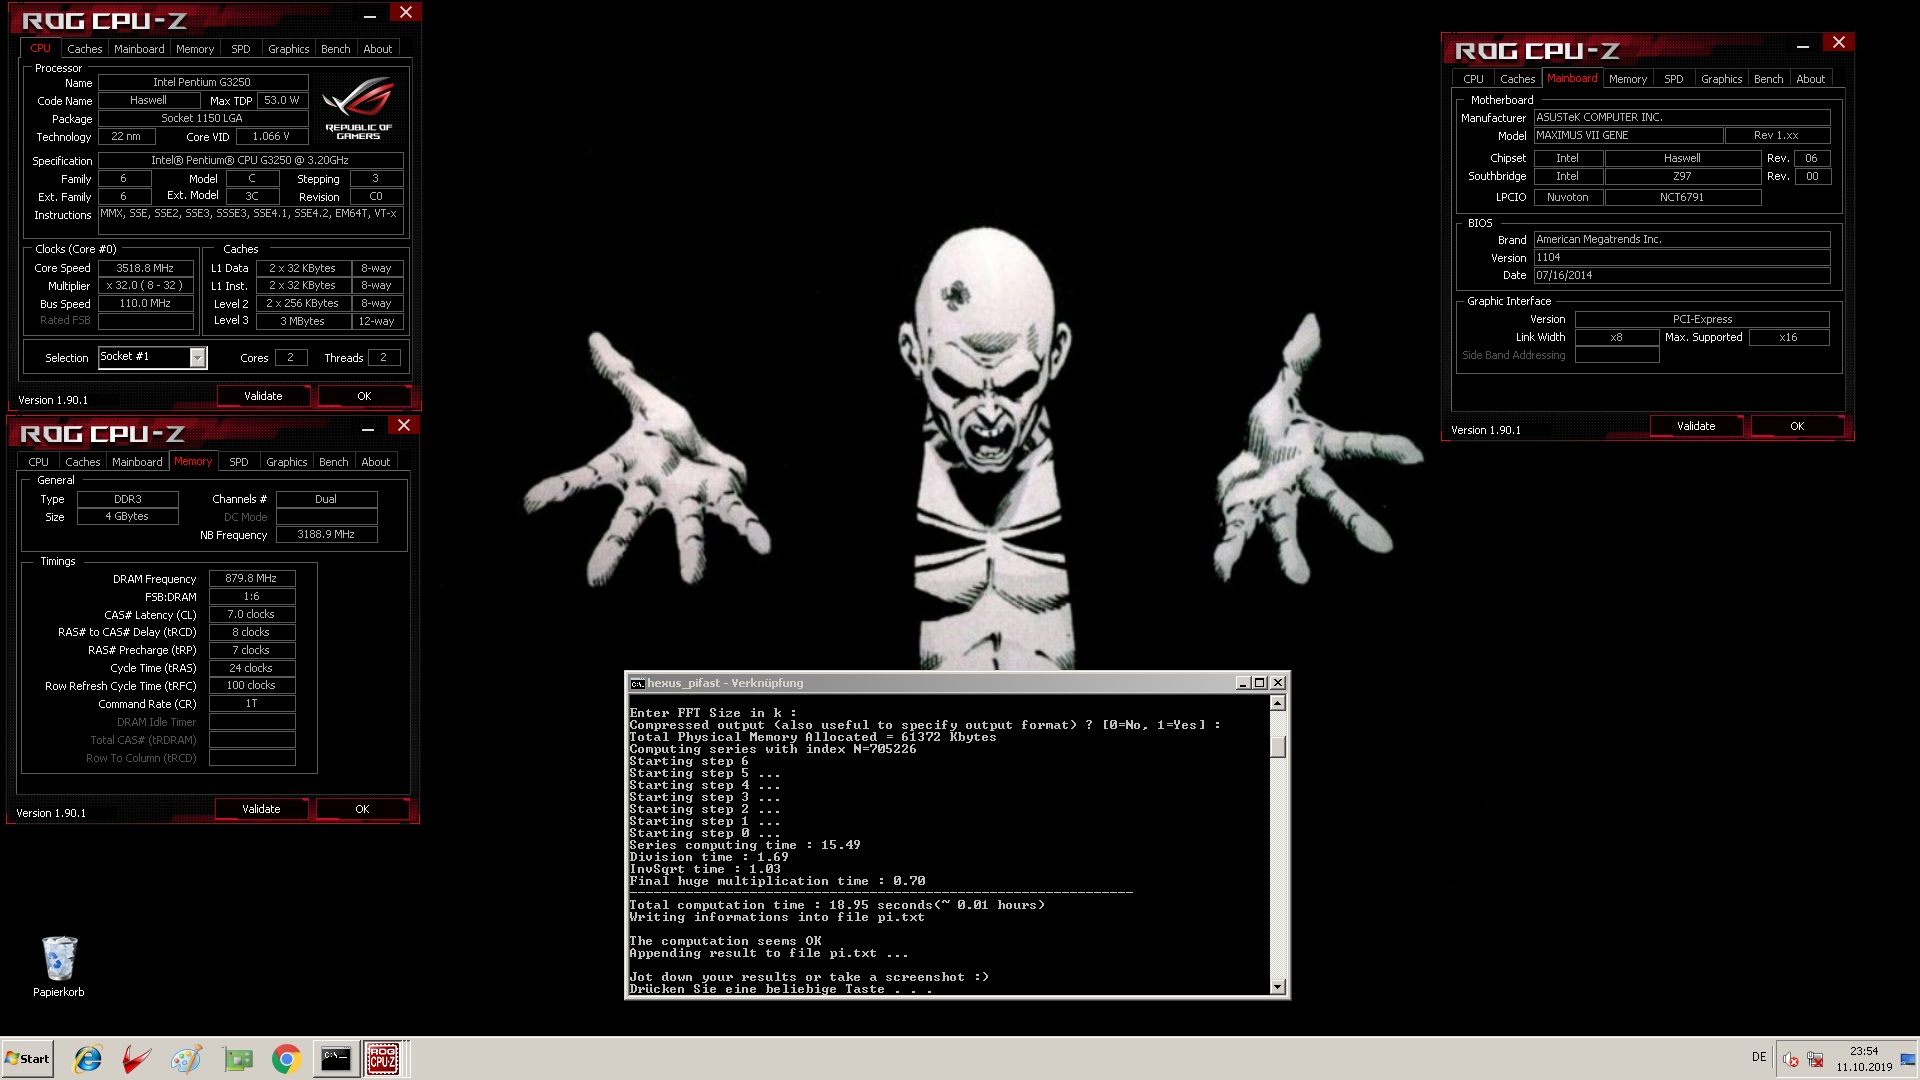Close the CPU-Z Memory window
This screenshot has height=1080, width=1920.
[403, 425]
